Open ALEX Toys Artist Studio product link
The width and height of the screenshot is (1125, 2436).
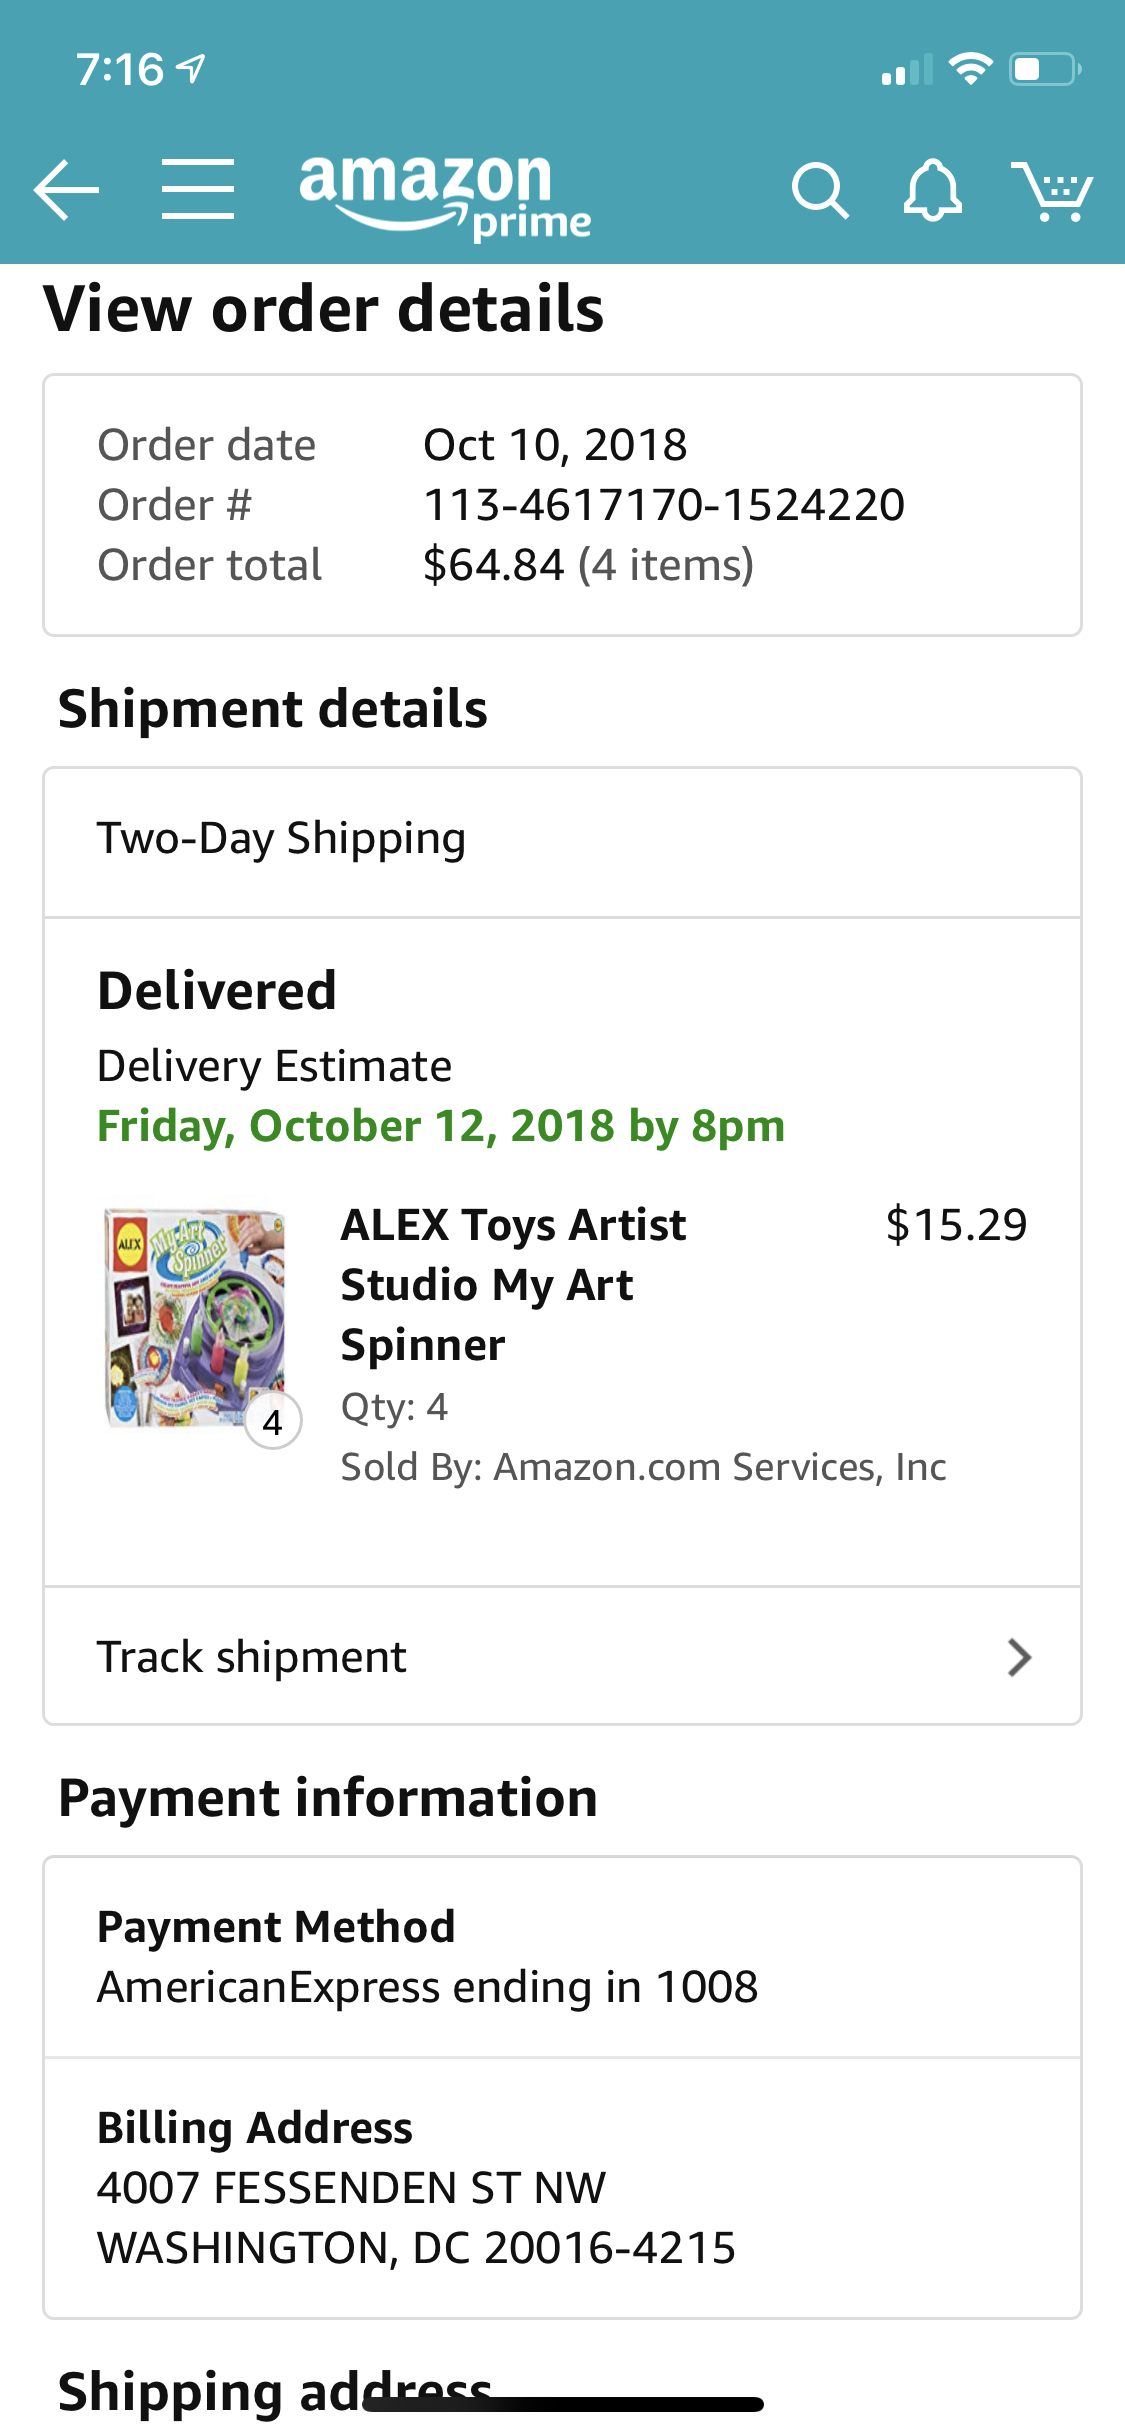point(513,1284)
